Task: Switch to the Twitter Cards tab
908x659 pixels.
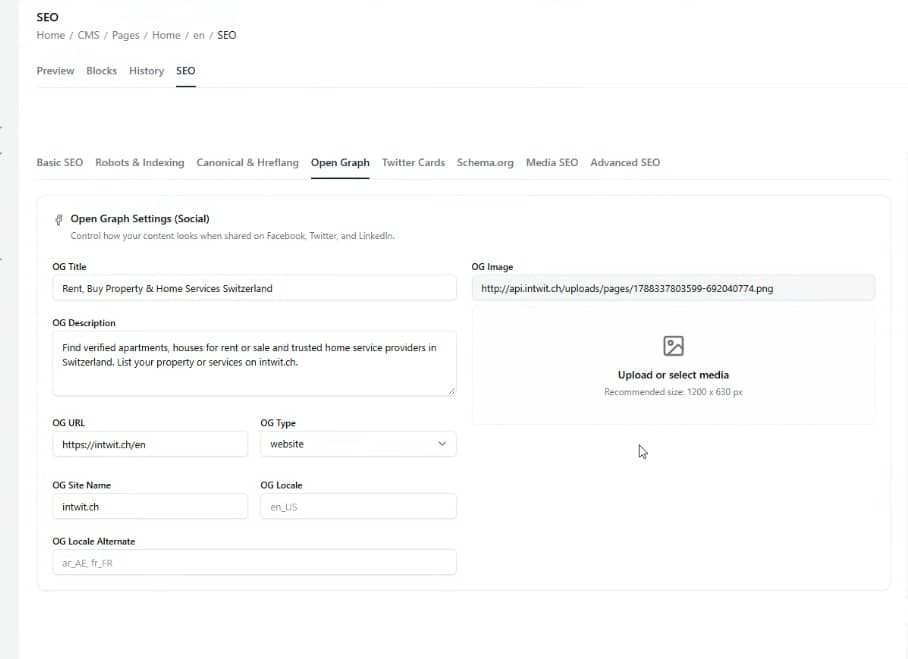Action: (x=413, y=163)
